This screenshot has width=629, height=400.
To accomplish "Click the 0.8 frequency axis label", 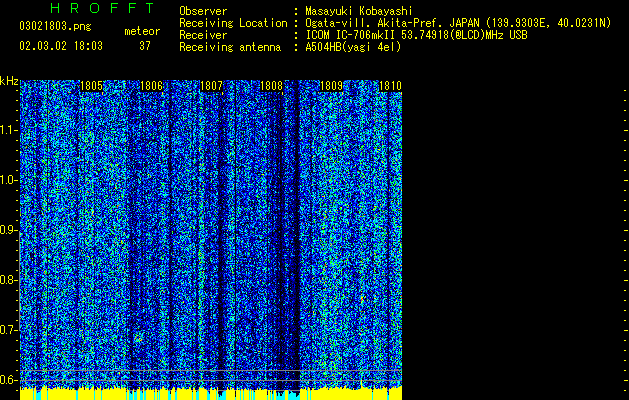I will click(x=8, y=280).
